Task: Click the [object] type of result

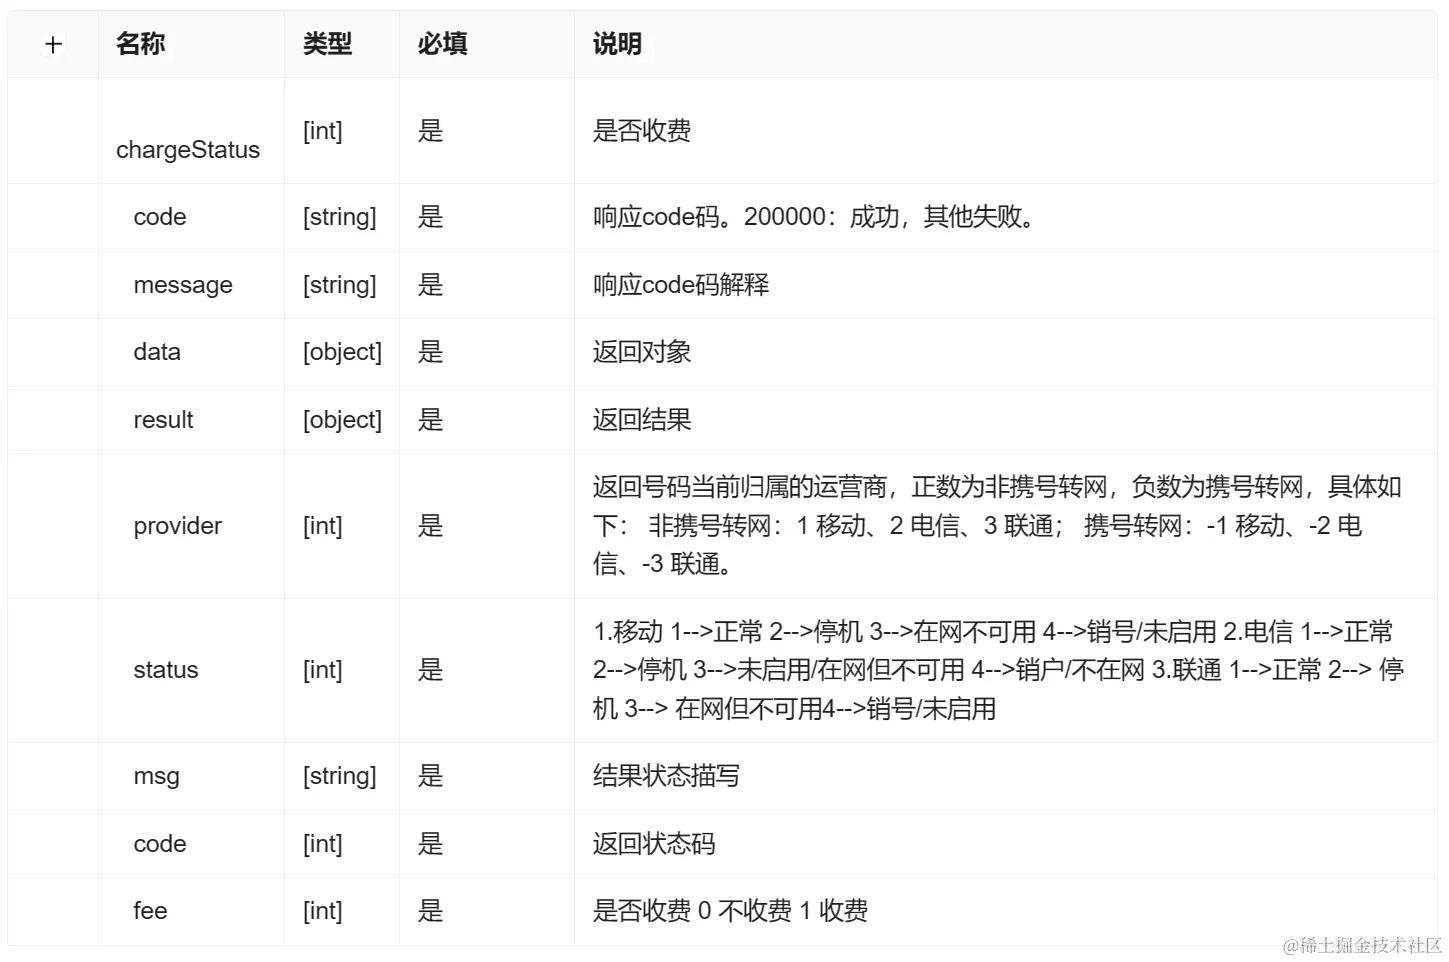Action: [343, 420]
